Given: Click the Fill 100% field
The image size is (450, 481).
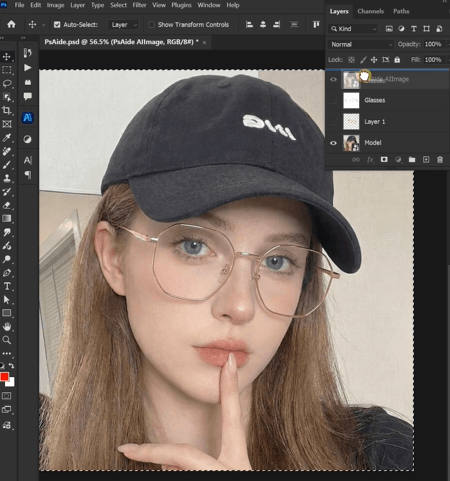Looking at the screenshot, I should [x=433, y=60].
